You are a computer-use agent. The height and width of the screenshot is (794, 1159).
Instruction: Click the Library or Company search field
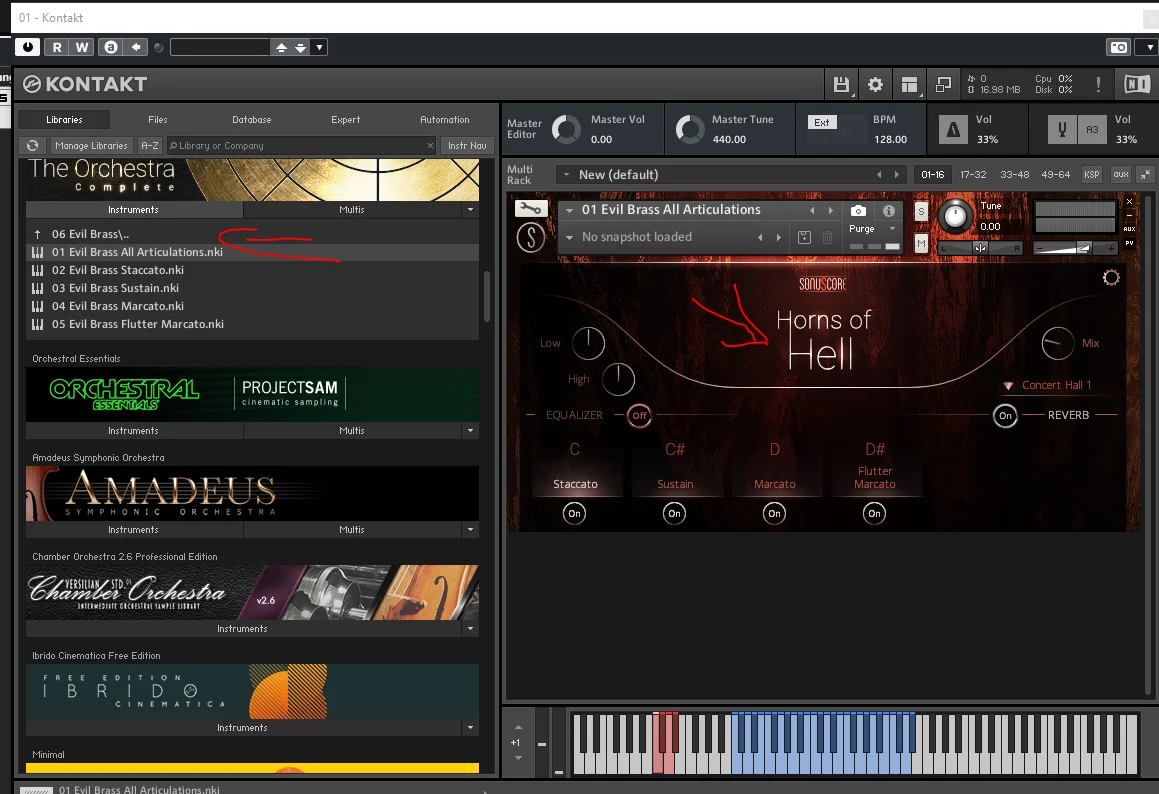pyautogui.click(x=301, y=146)
